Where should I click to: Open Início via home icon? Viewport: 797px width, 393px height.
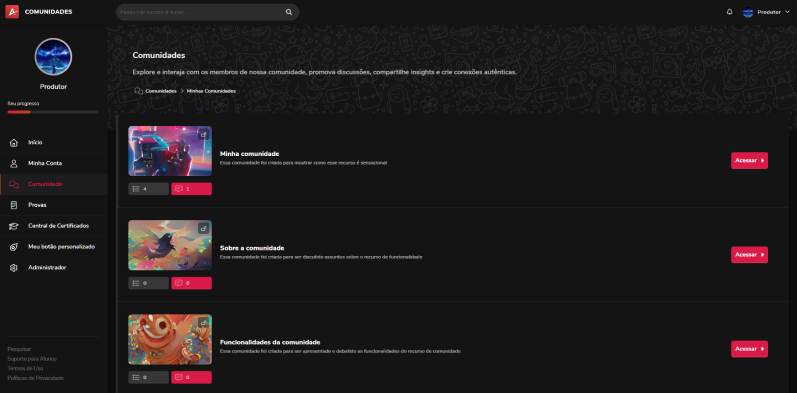[14, 142]
